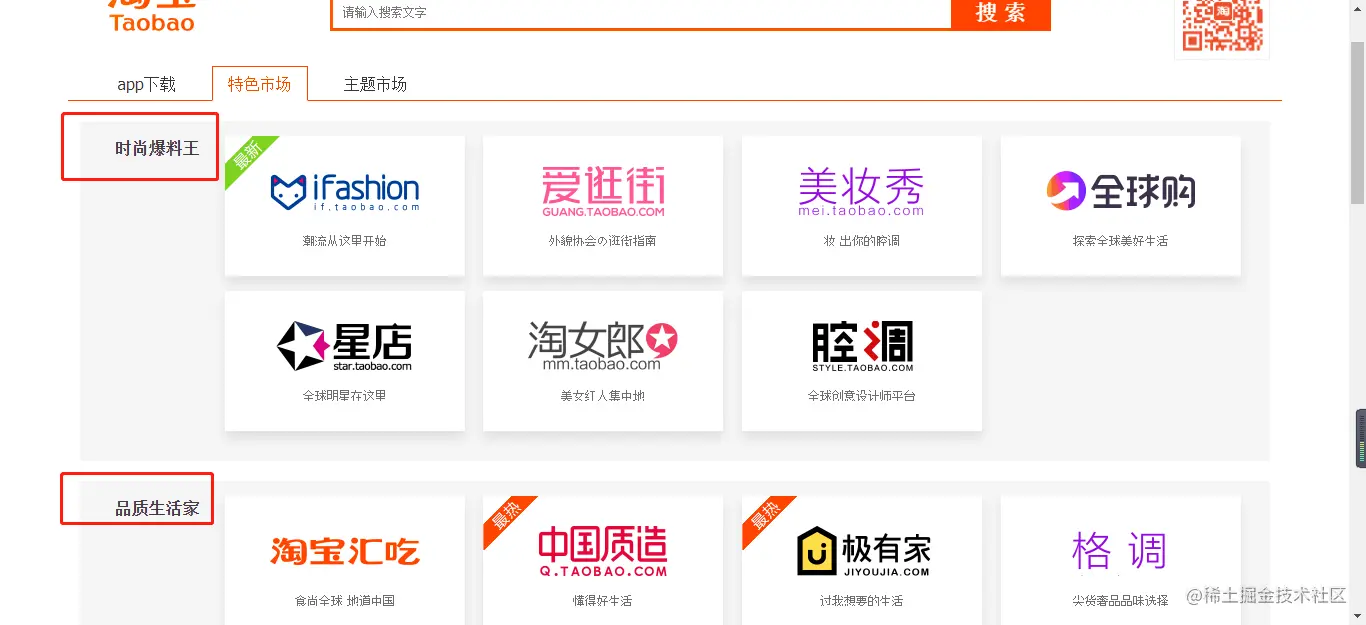Click the 最热 ribbon on 中国质造 card
The height and width of the screenshot is (625, 1366).
pos(507,519)
